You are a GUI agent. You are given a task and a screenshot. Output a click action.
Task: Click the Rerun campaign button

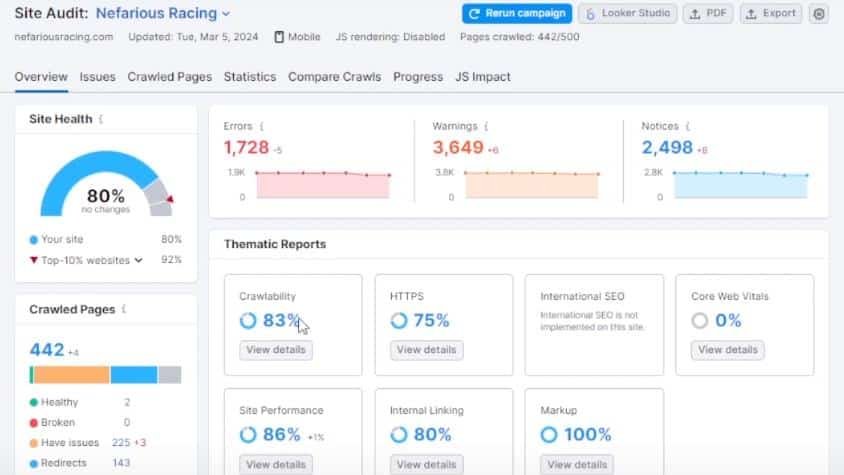pos(517,13)
